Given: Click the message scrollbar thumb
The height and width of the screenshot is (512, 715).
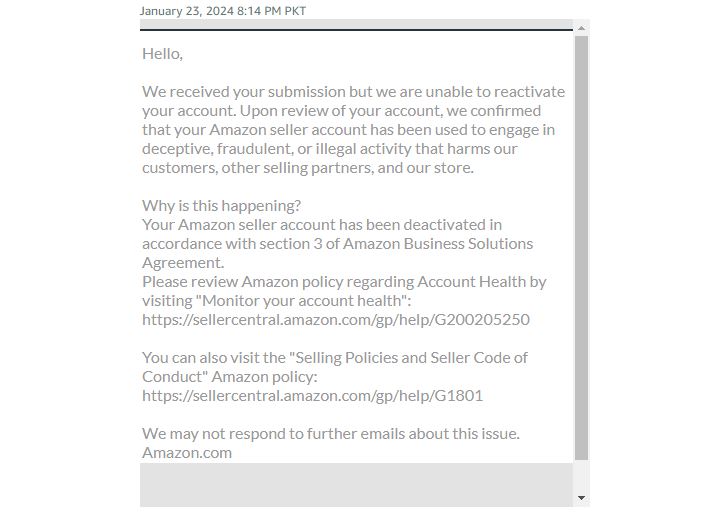Looking at the screenshot, I should [581, 248].
